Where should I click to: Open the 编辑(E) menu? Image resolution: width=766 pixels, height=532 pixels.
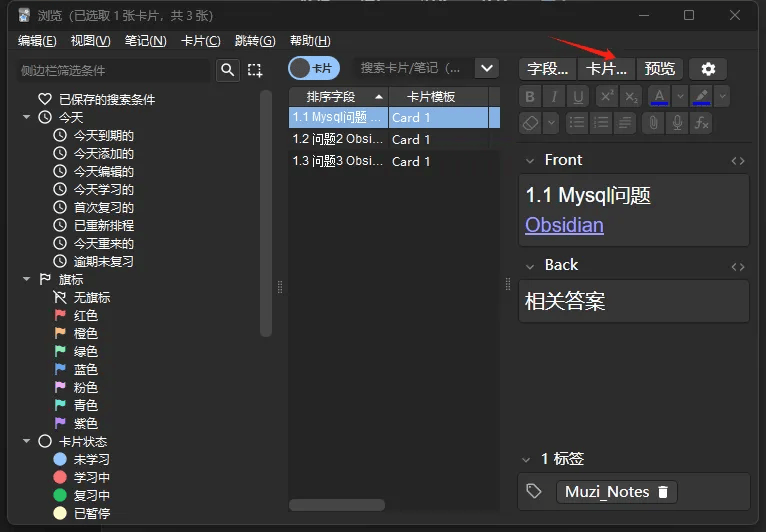37,41
